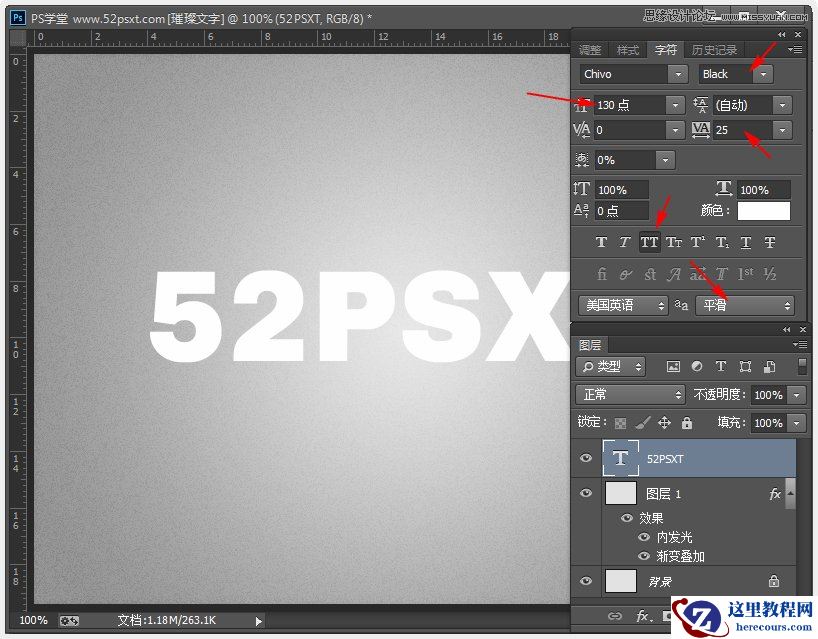
Task: Click the link layers icon
Action: click(x=615, y=617)
